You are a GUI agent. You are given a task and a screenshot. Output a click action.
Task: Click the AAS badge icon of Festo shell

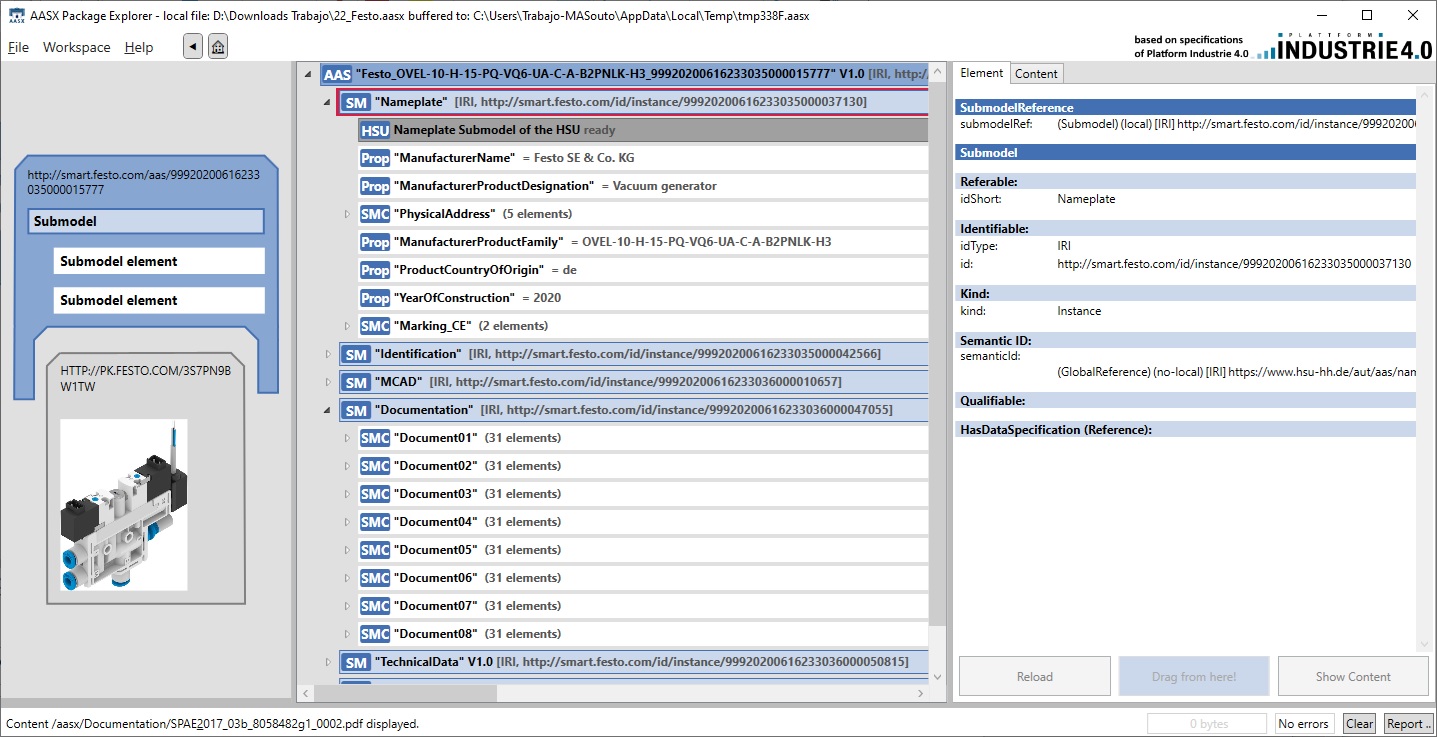tap(337, 74)
